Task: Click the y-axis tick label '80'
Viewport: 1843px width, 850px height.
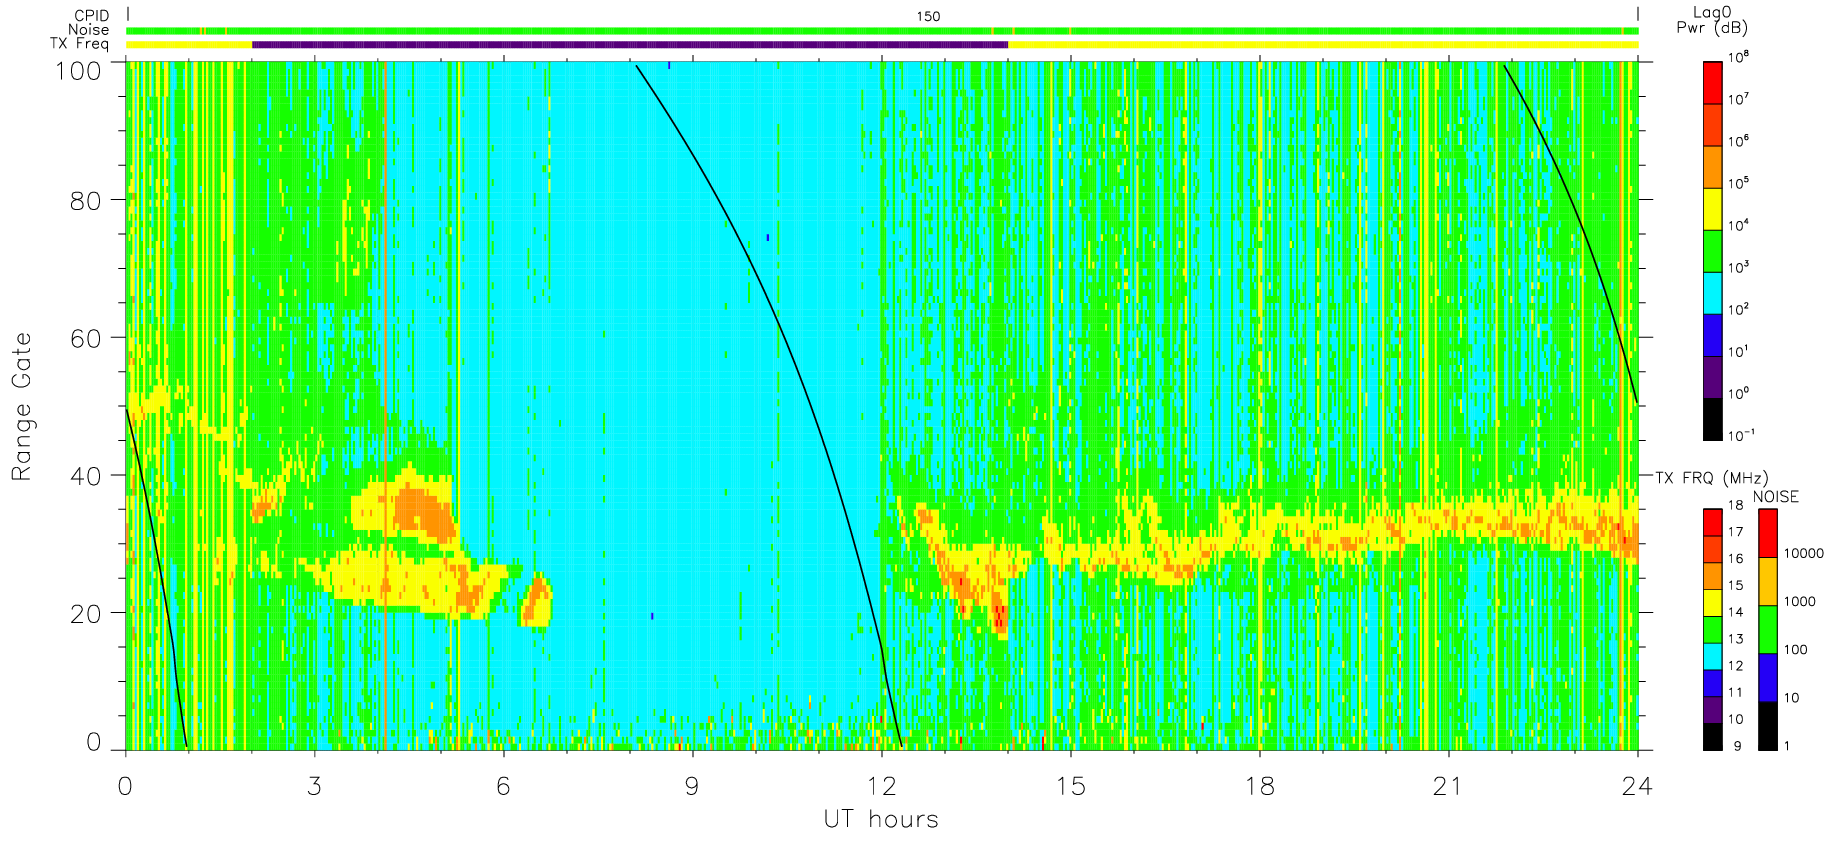Action: 85,201
